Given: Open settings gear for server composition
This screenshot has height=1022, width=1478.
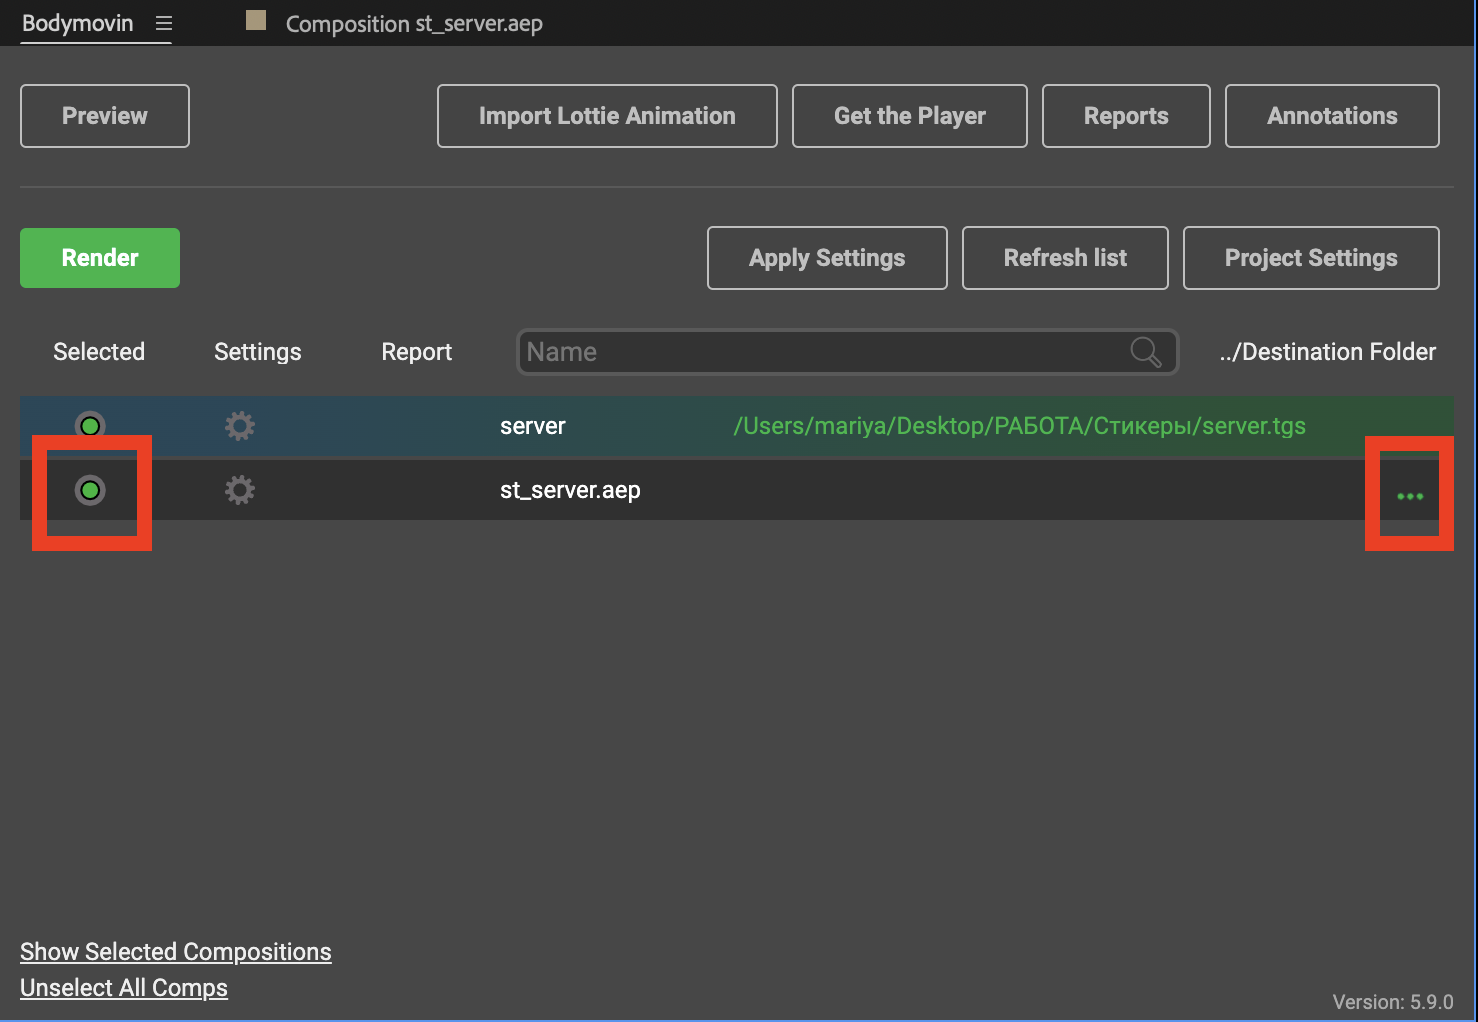Looking at the screenshot, I should point(239,426).
